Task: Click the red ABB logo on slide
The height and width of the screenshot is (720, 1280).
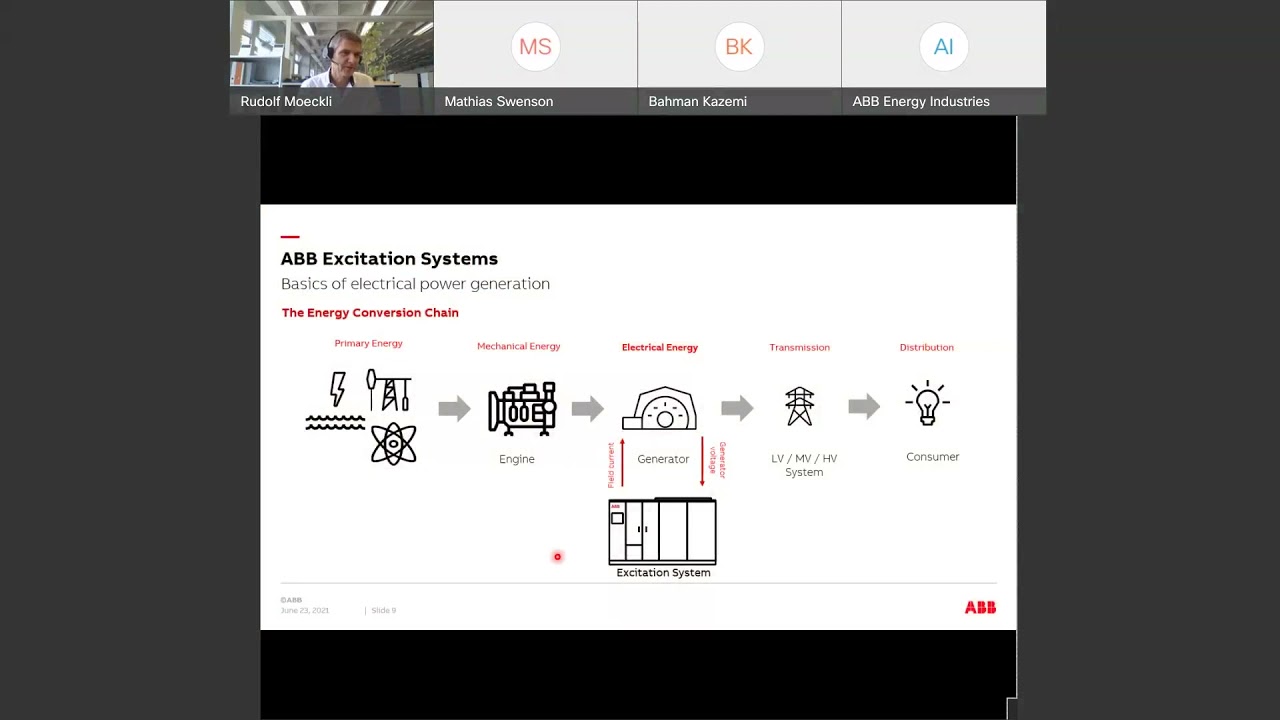Action: [980, 607]
